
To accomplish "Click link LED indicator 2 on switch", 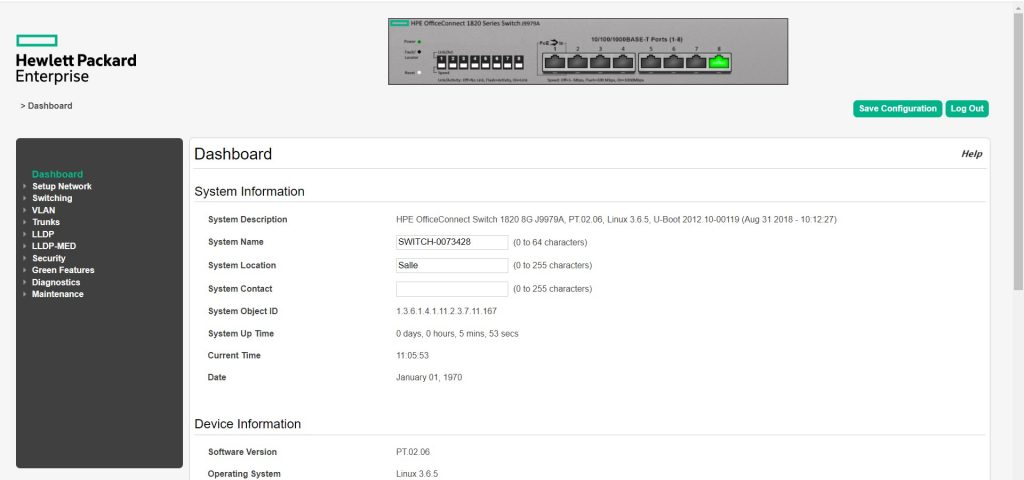I will click(453, 62).
